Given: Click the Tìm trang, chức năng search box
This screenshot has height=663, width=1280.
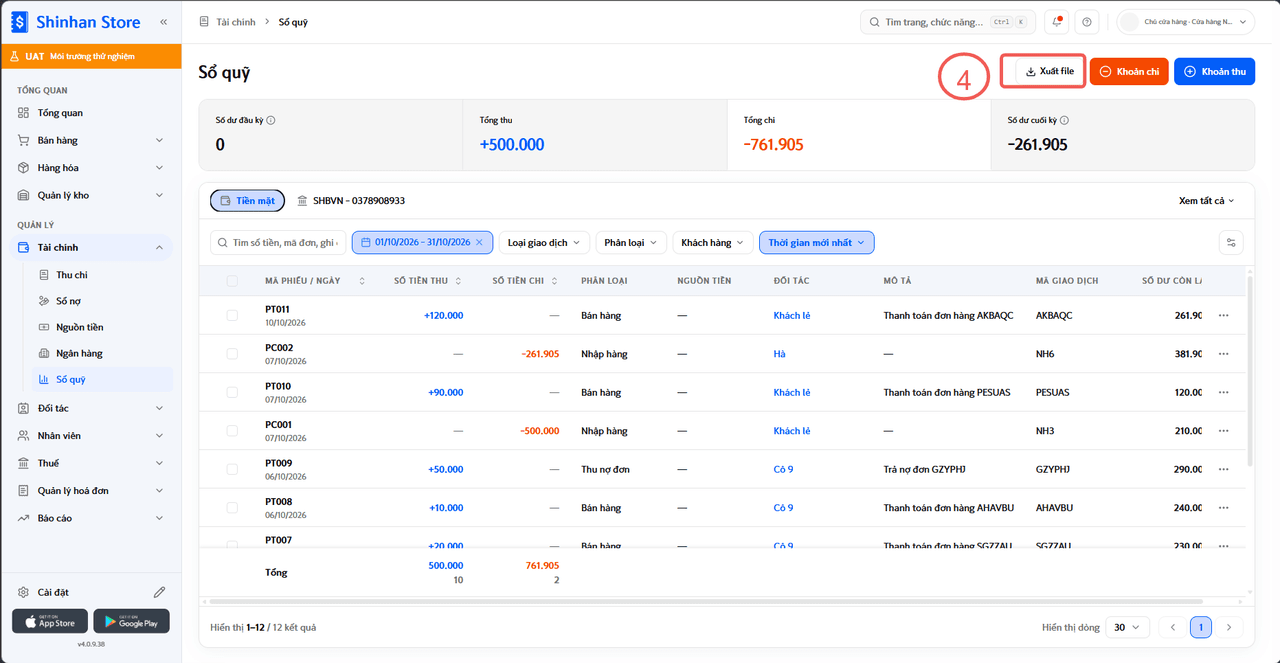Looking at the screenshot, I should (948, 22).
